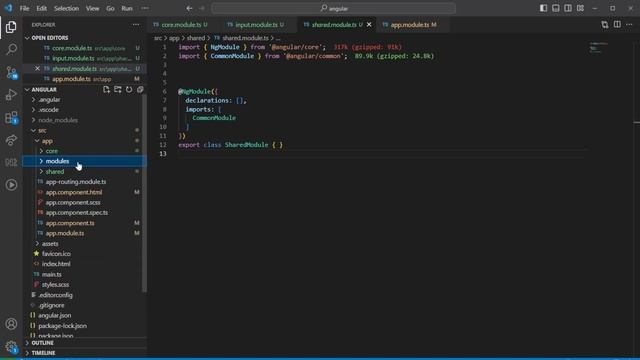Collapse the Open Editors section

coord(50,38)
